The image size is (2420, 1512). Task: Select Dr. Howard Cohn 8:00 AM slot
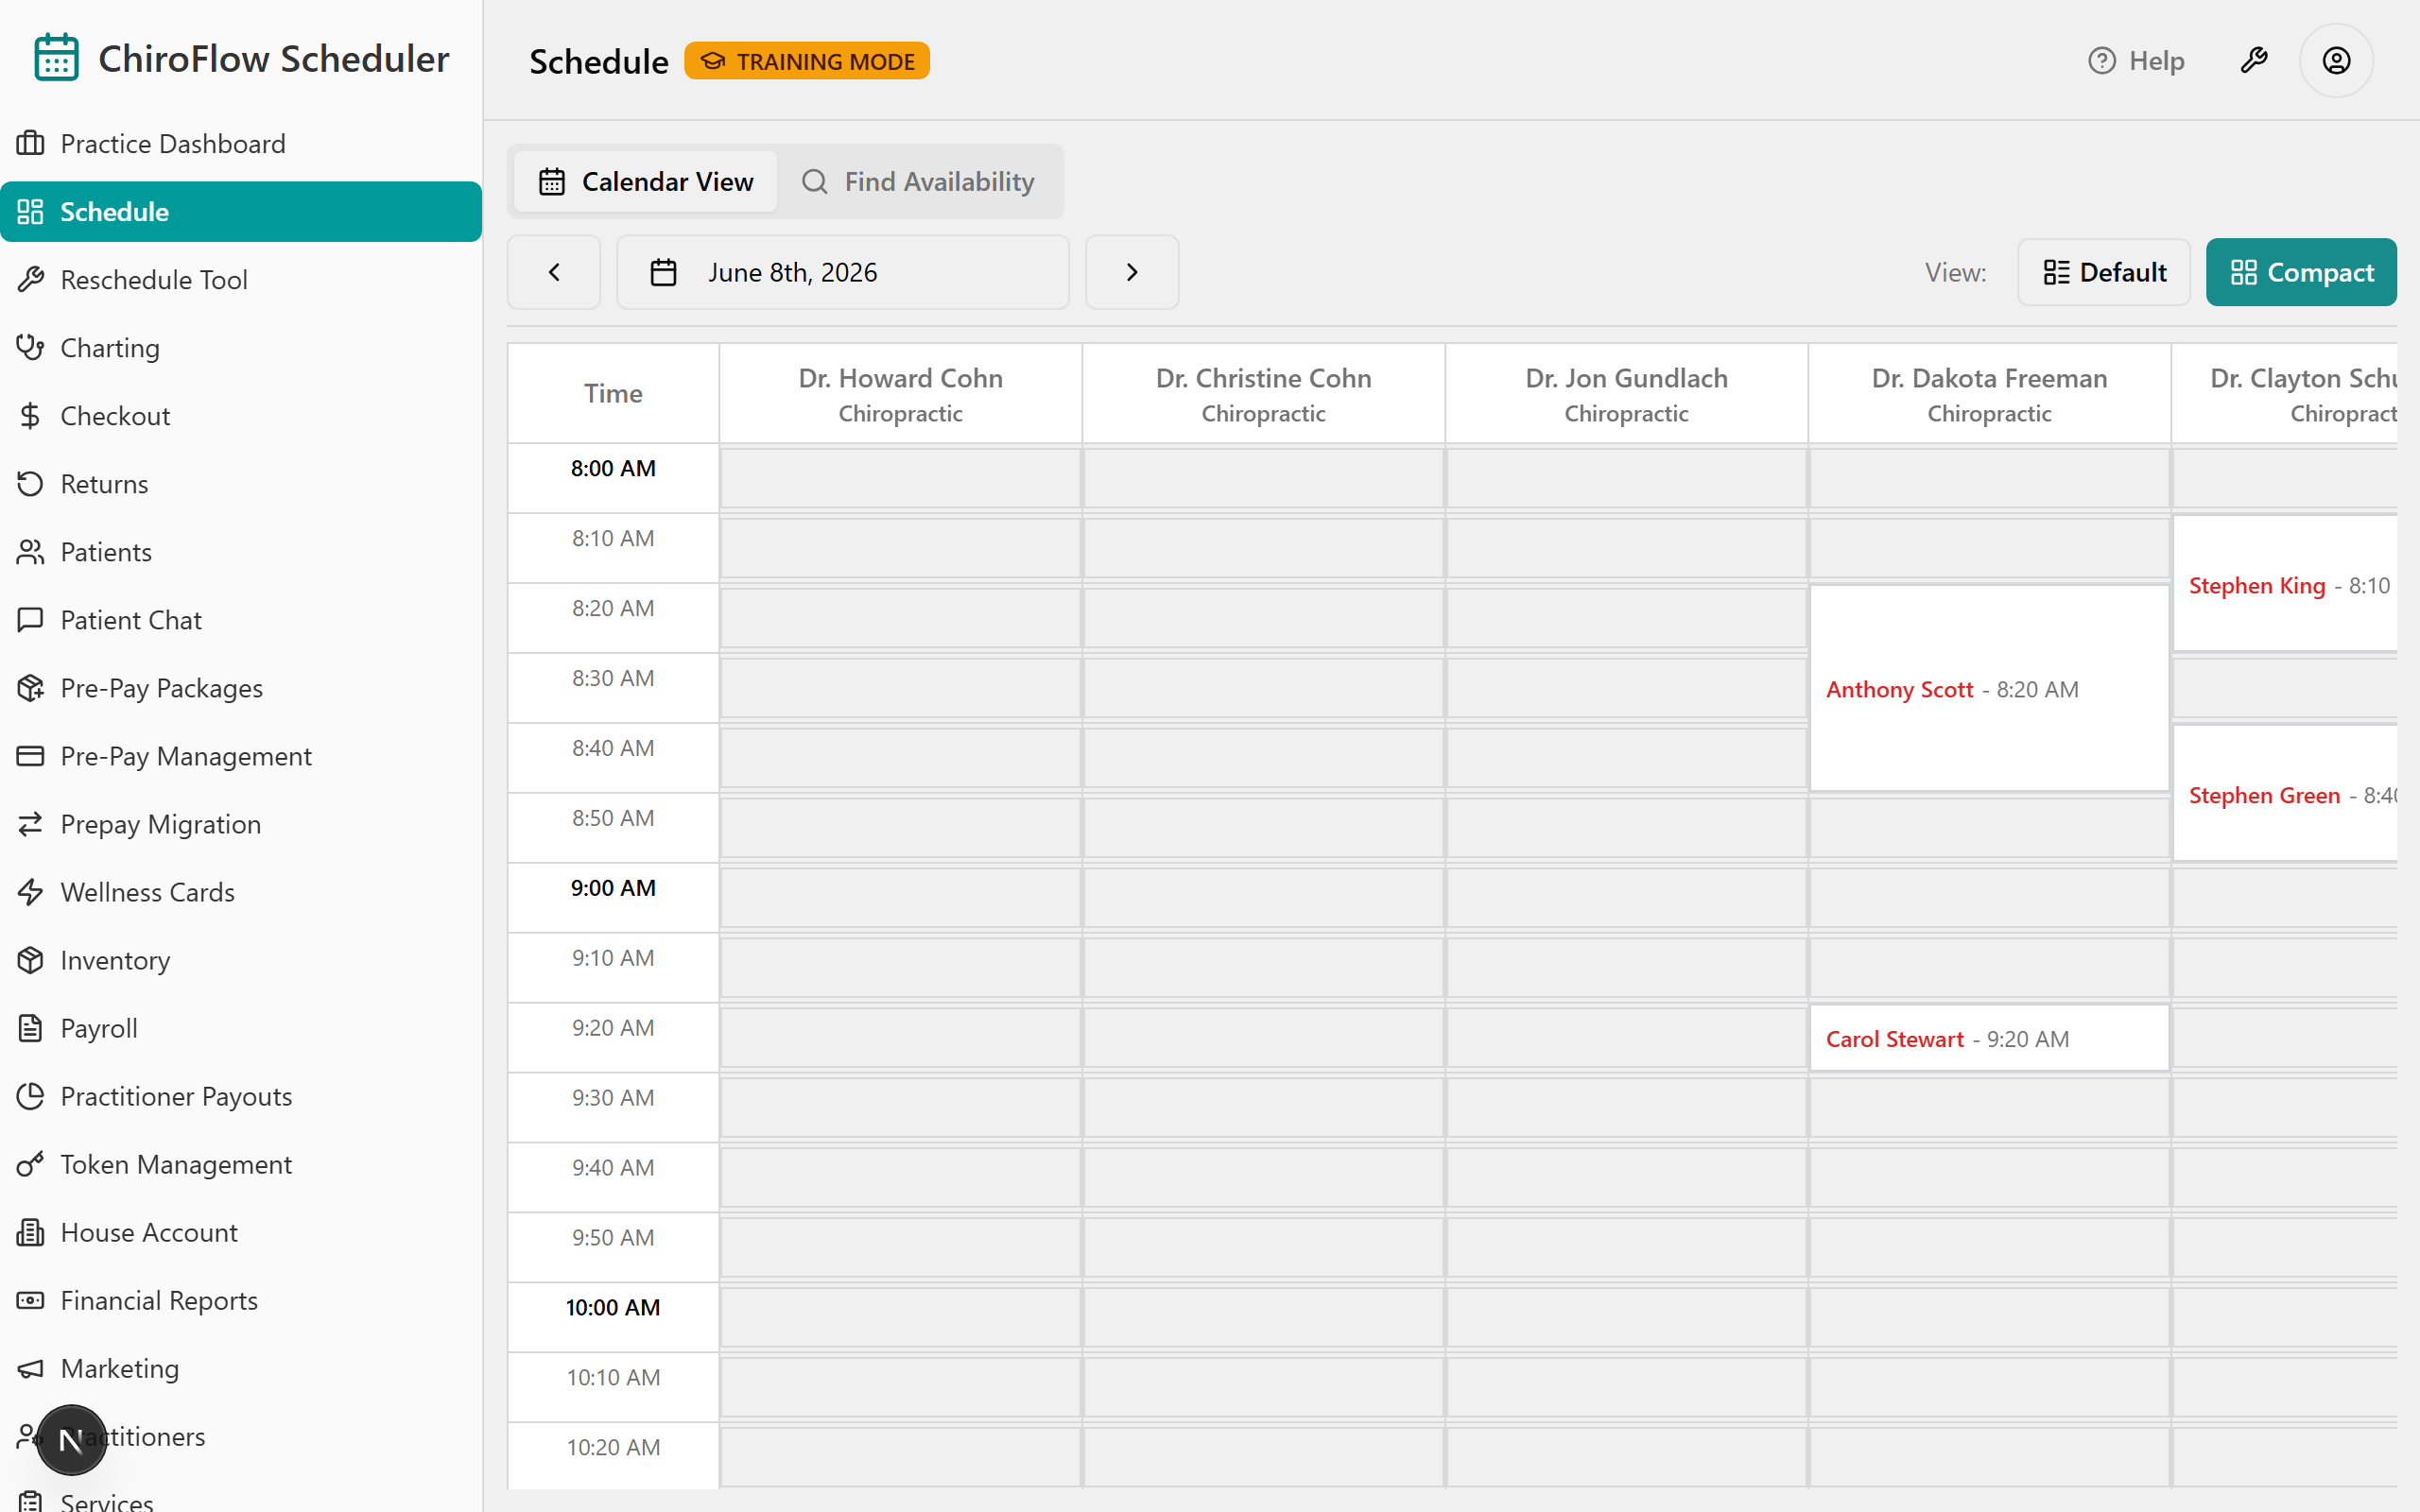tap(900, 478)
